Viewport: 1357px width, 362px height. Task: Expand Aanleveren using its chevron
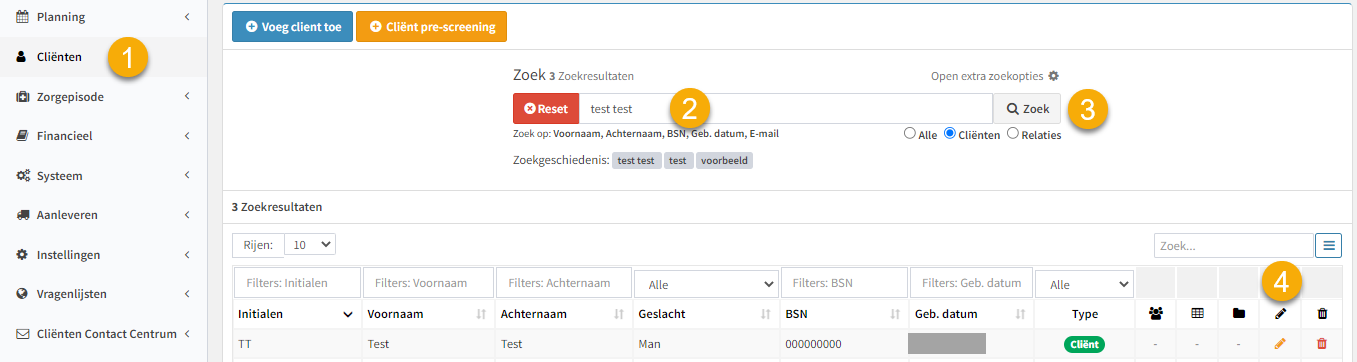(x=187, y=215)
